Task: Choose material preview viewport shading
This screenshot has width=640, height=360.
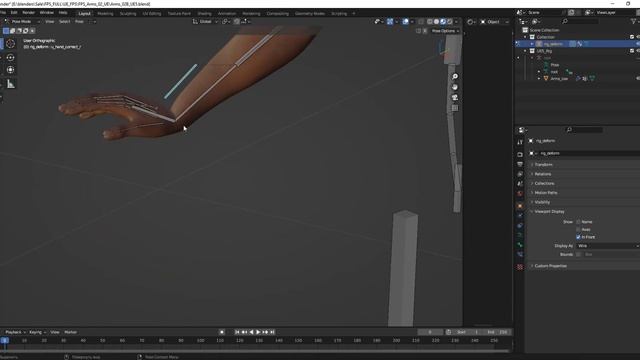Action: (443, 22)
